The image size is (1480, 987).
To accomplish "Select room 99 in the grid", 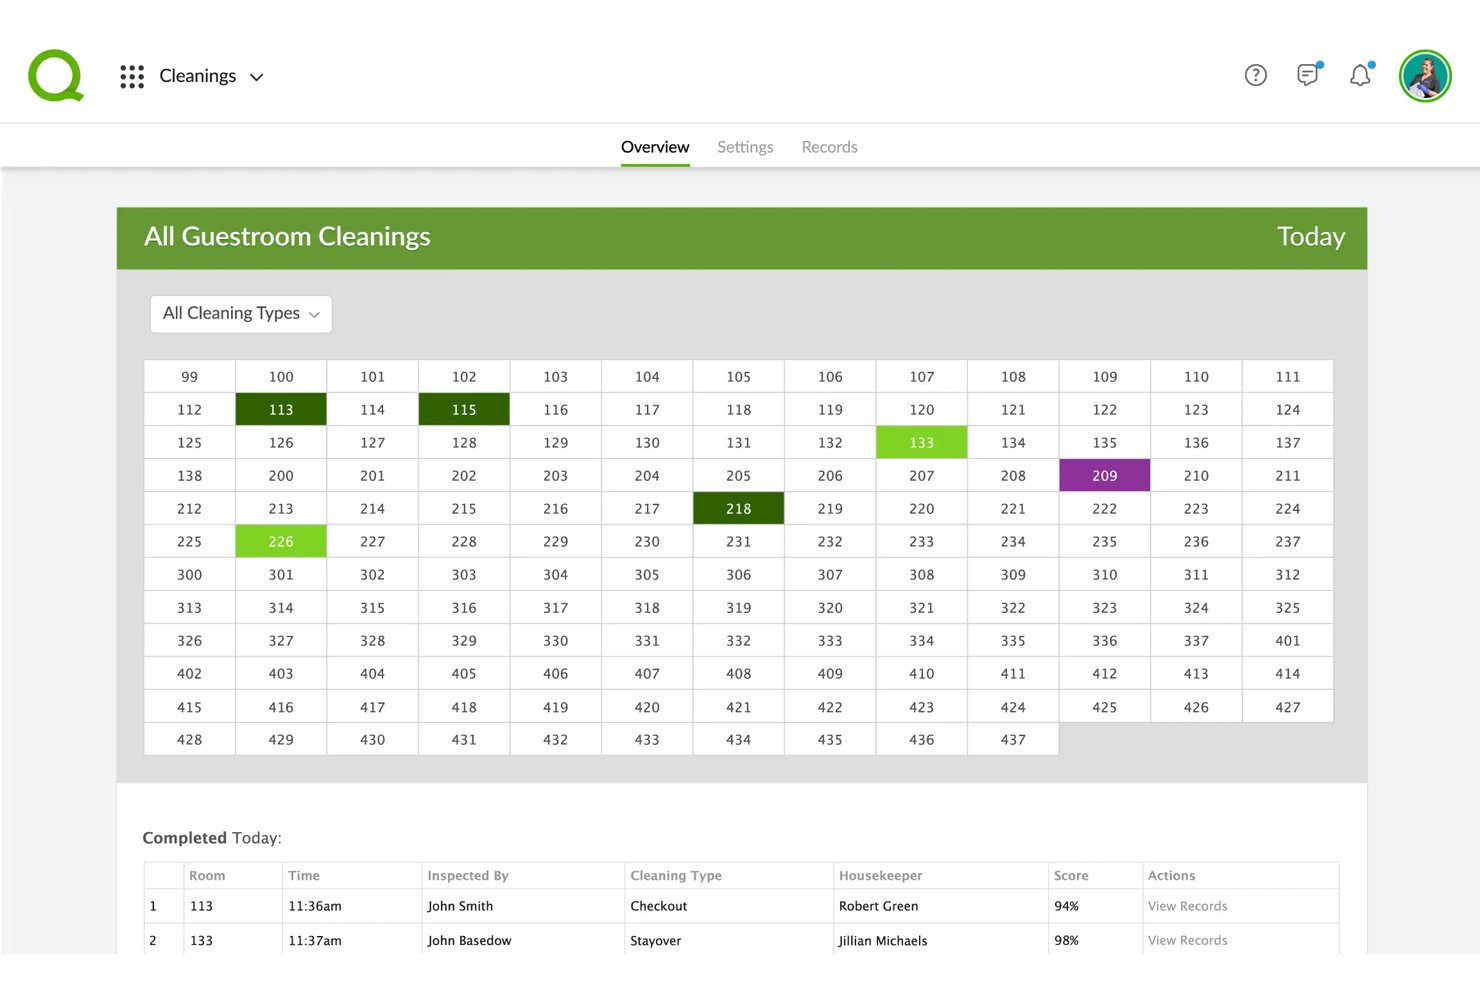I will 190,376.
